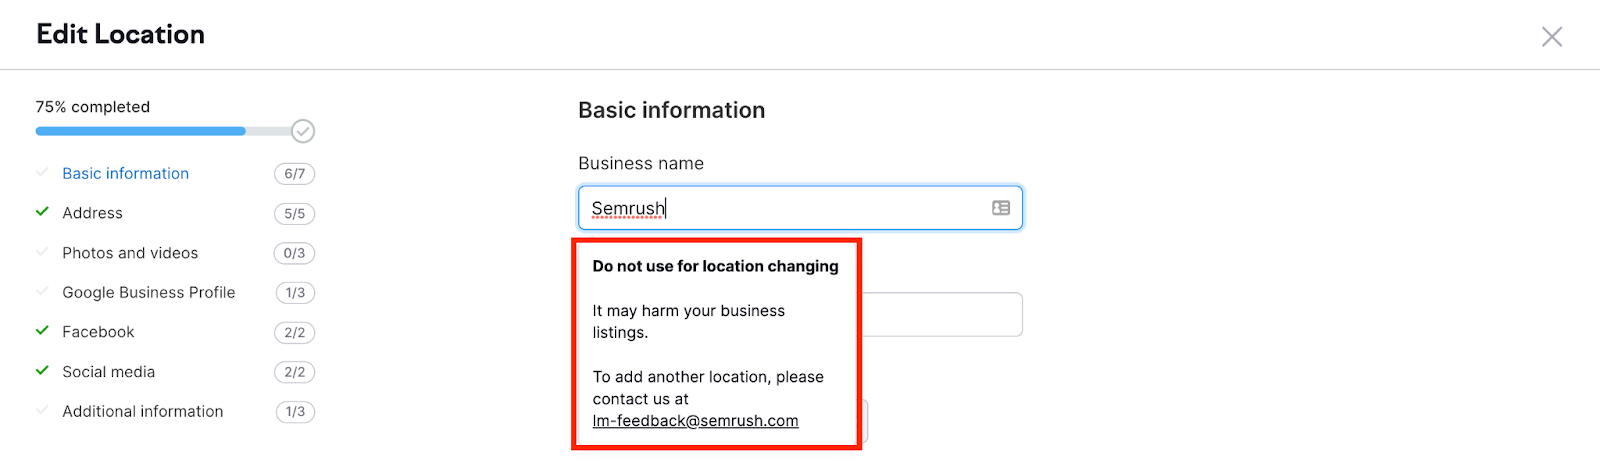Close the Edit Location dialog
The height and width of the screenshot is (463, 1600).
(1551, 37)
